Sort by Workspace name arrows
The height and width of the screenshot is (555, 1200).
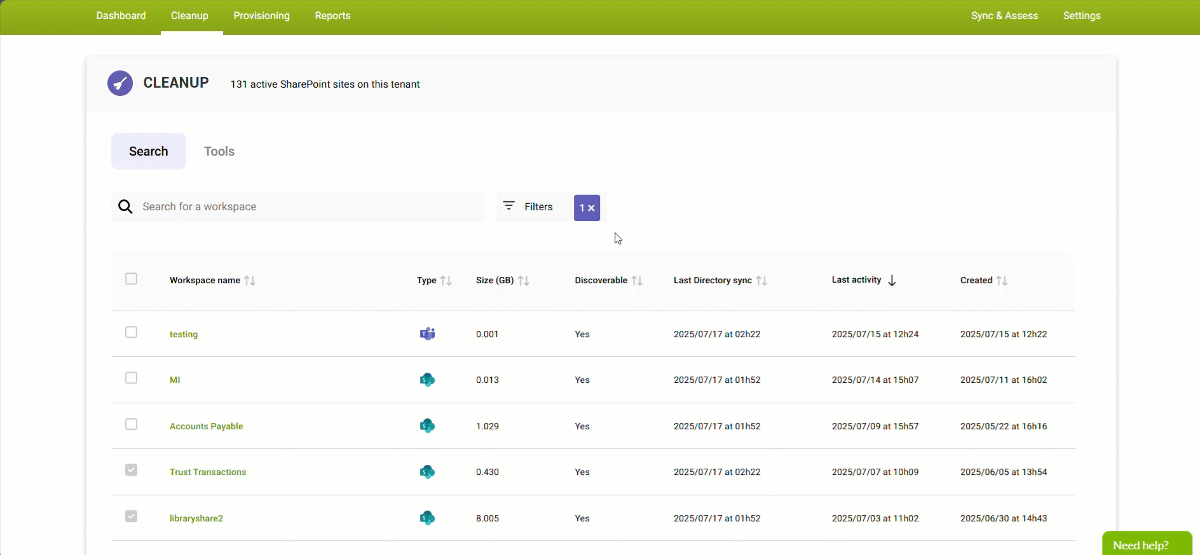point(250,281)
